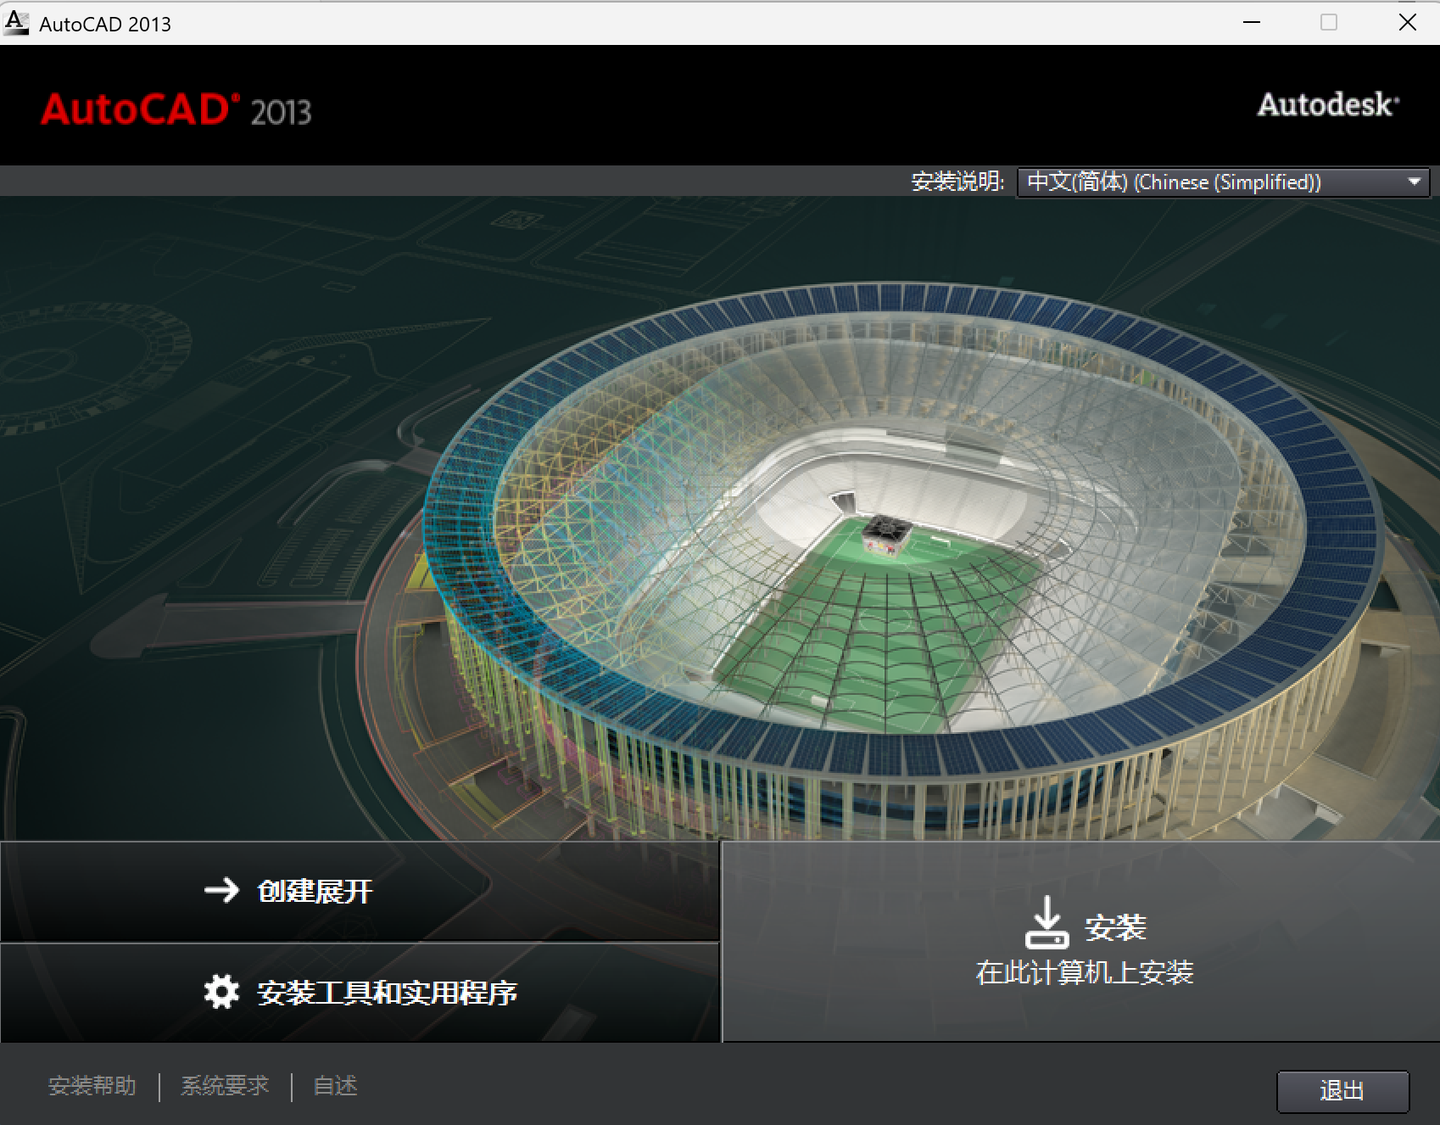Open the 自述 readme link

point(335,1086)
